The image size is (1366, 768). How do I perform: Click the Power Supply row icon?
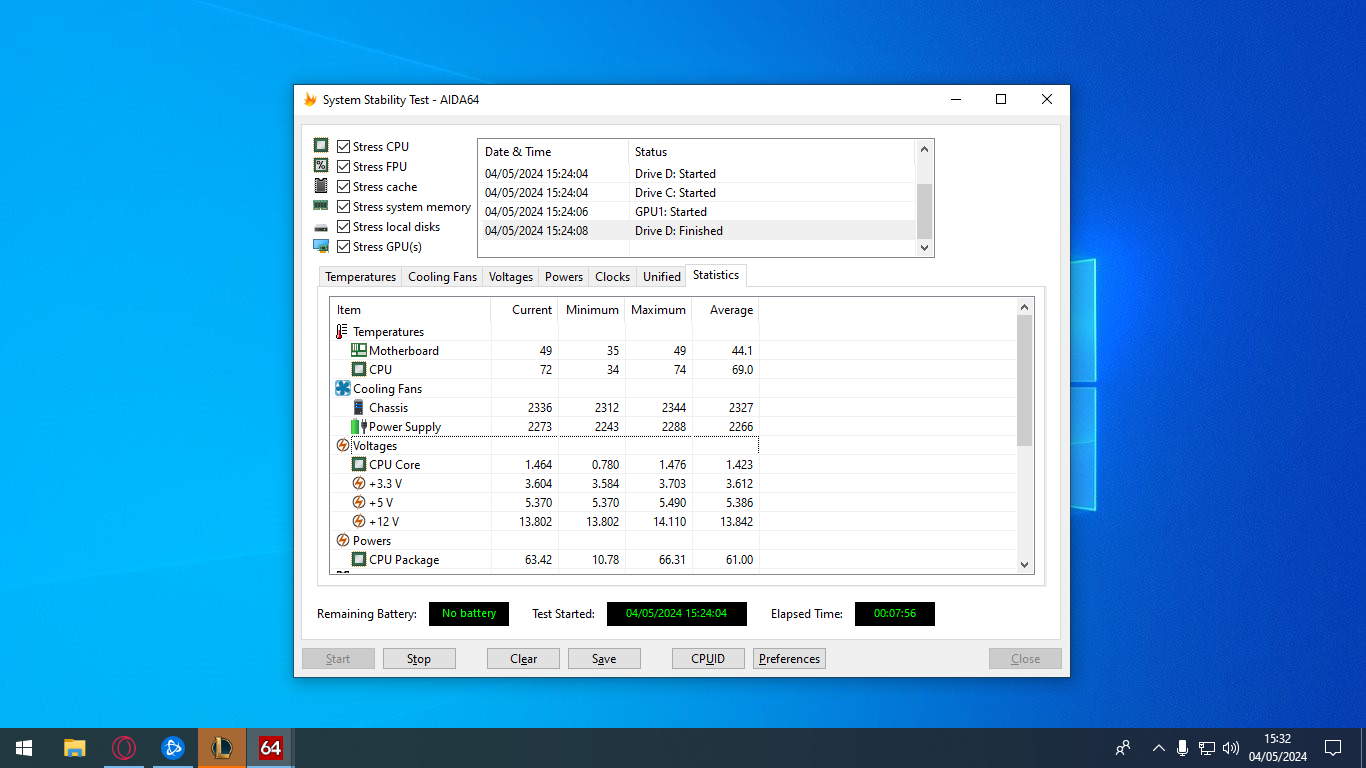[359, 426]
